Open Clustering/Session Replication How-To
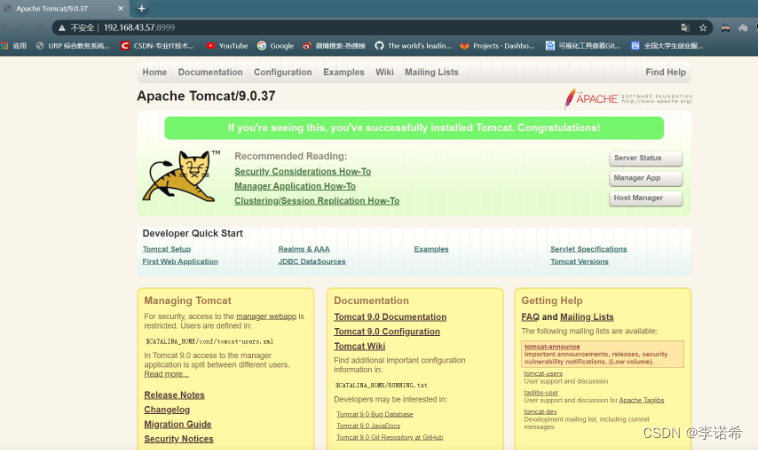 coord(317,201)
